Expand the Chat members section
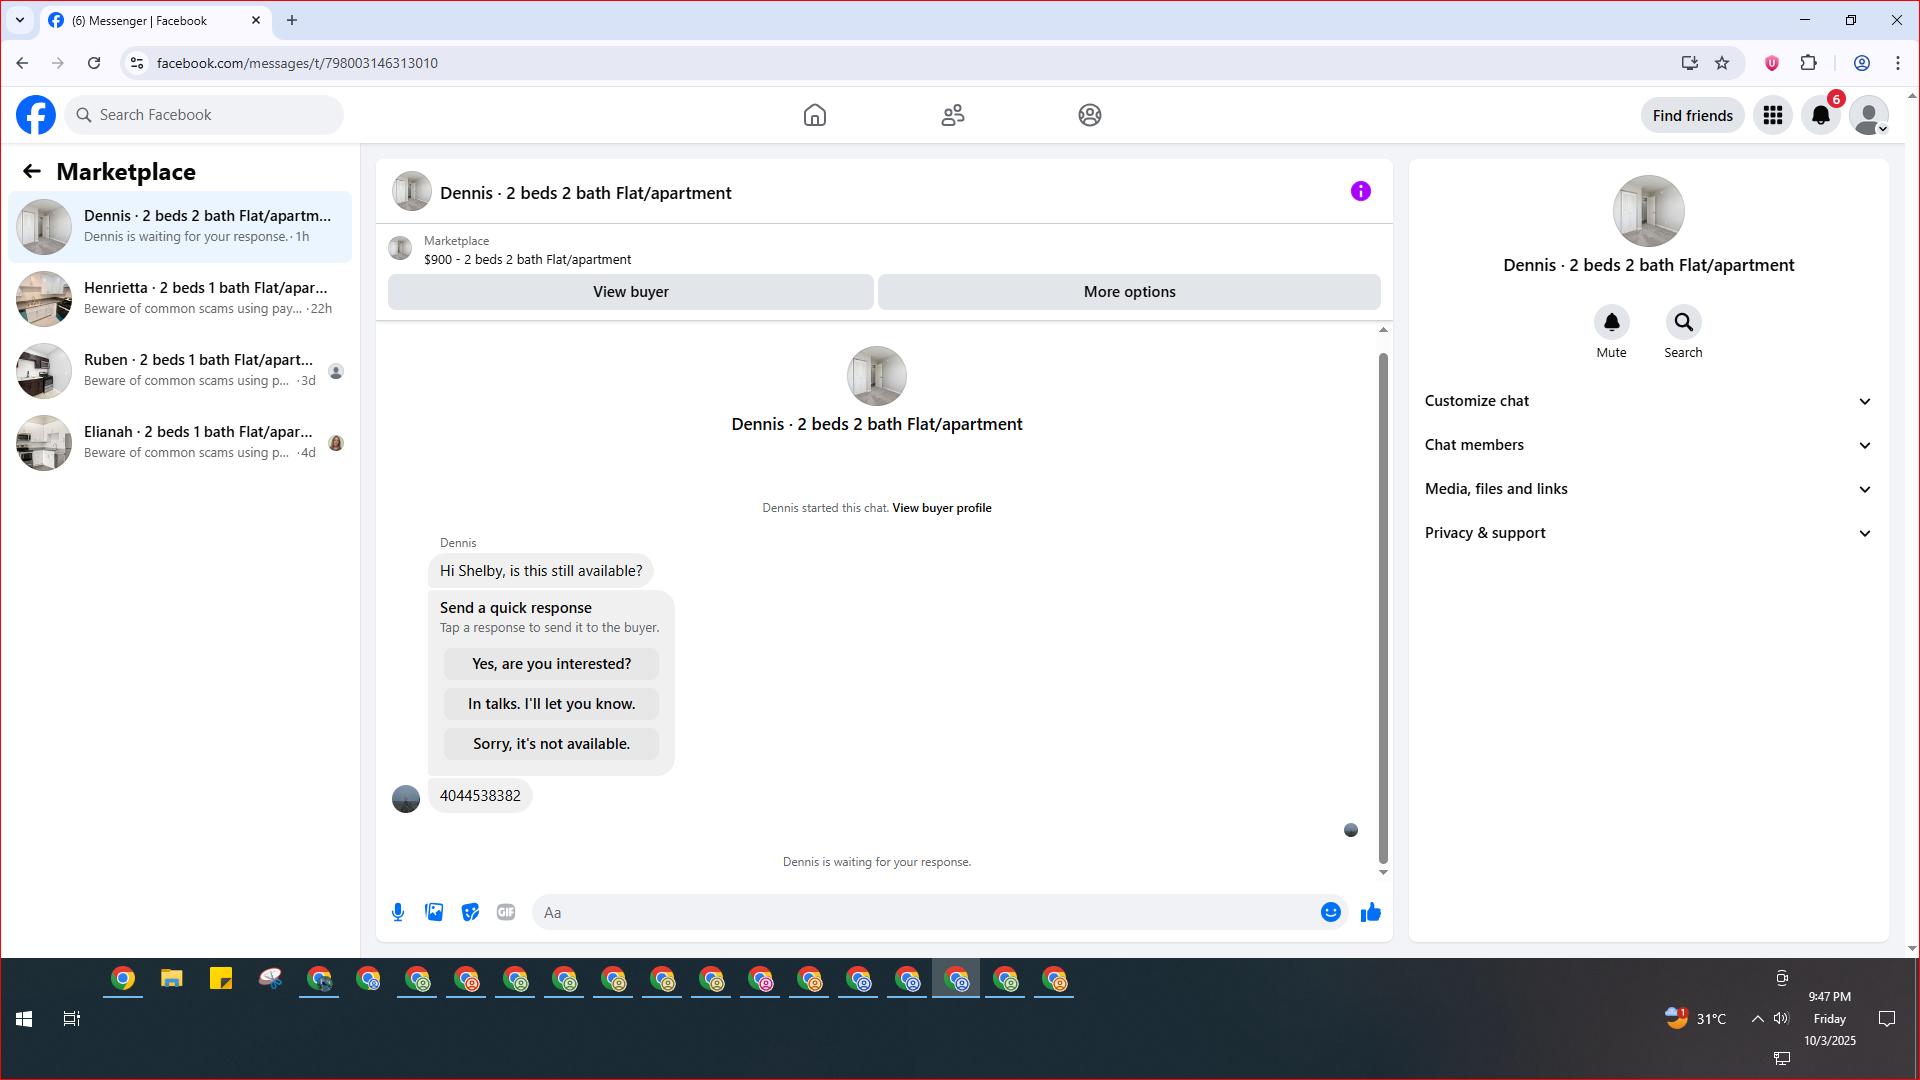 (1649, 445)
